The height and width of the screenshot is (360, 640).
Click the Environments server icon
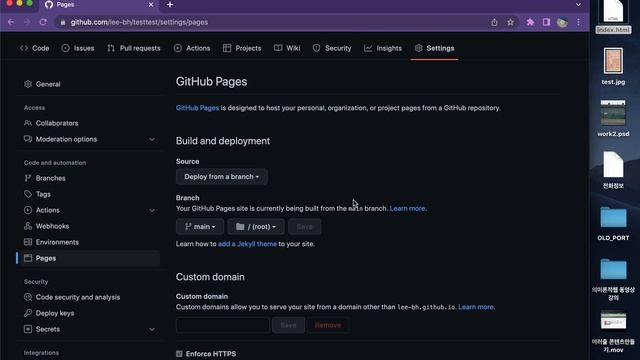click(28, 242)
